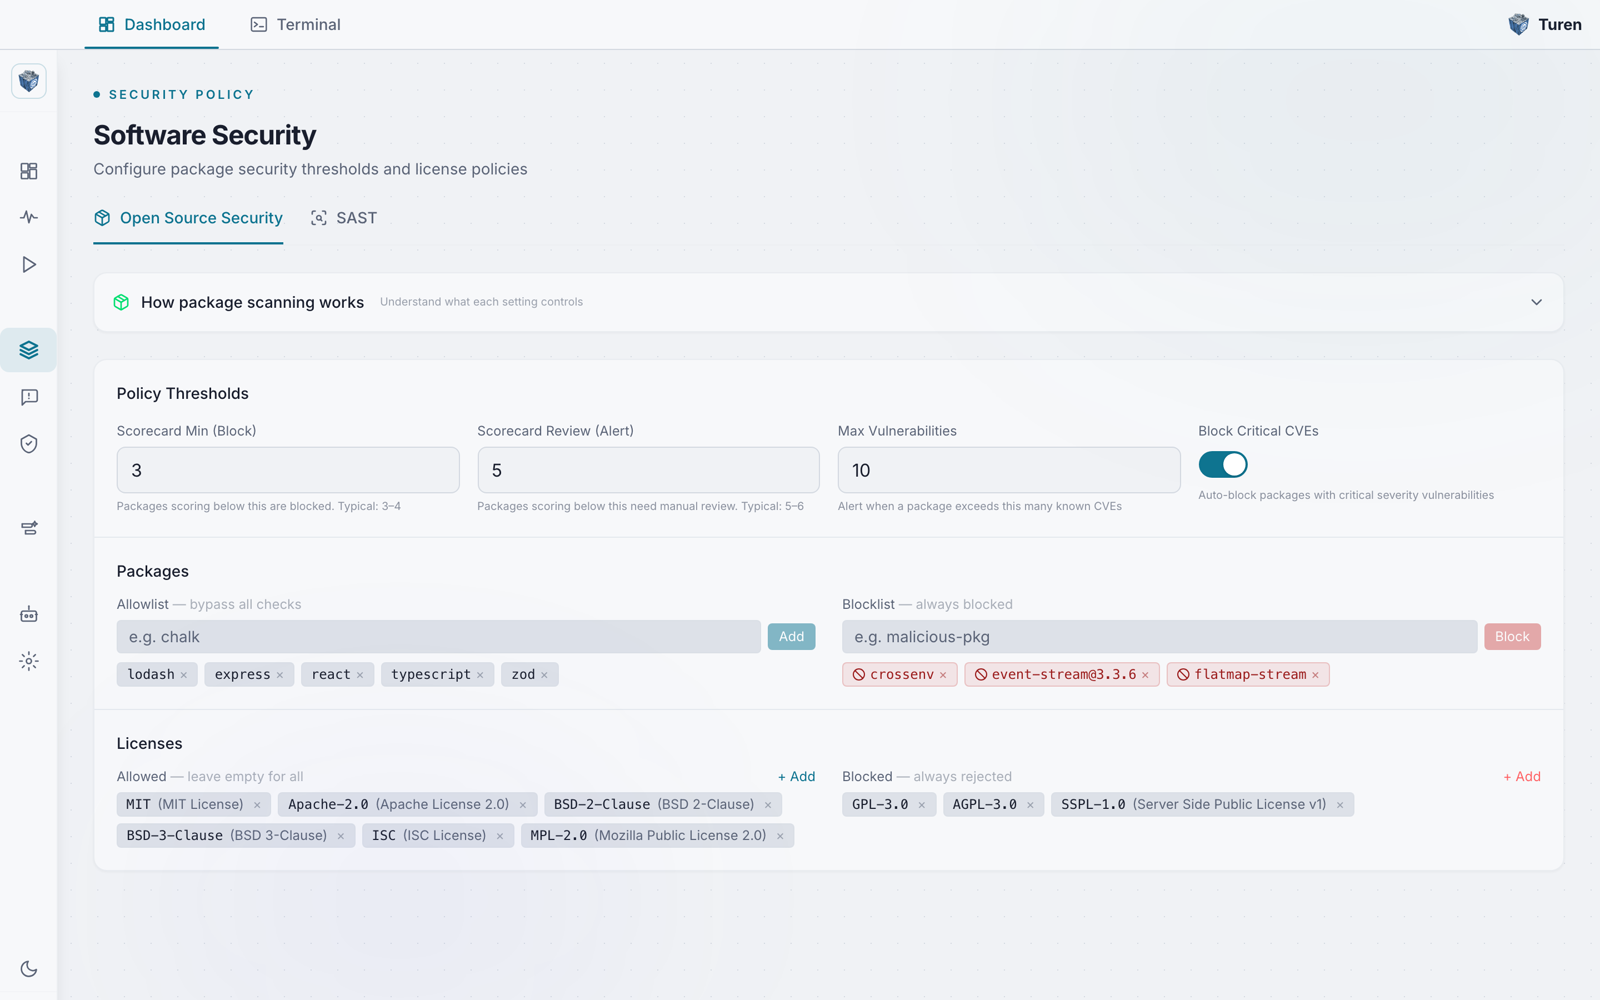Click the How package scanning works title
Screen dimensions: 1600x1000
coord(252,302)
